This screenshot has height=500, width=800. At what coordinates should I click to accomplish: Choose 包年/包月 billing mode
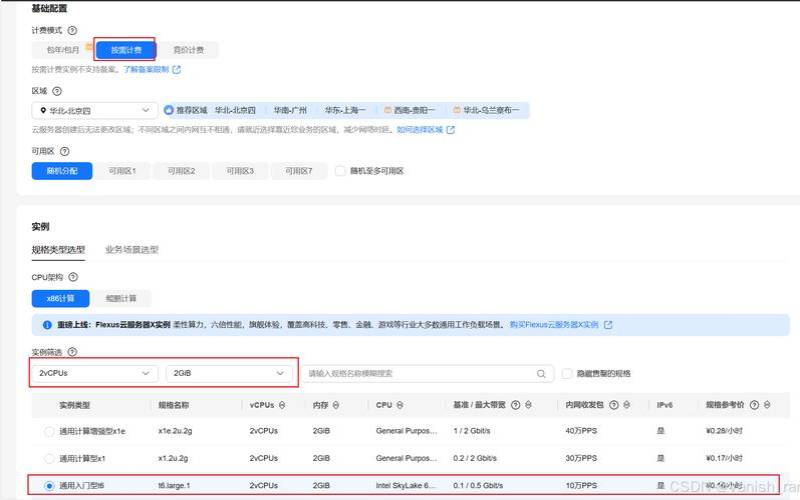click(x=63, y=50)
